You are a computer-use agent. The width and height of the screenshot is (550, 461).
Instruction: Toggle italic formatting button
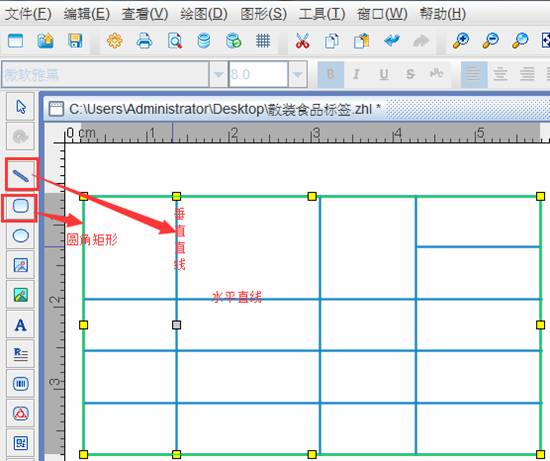click(x=357, y=74)
